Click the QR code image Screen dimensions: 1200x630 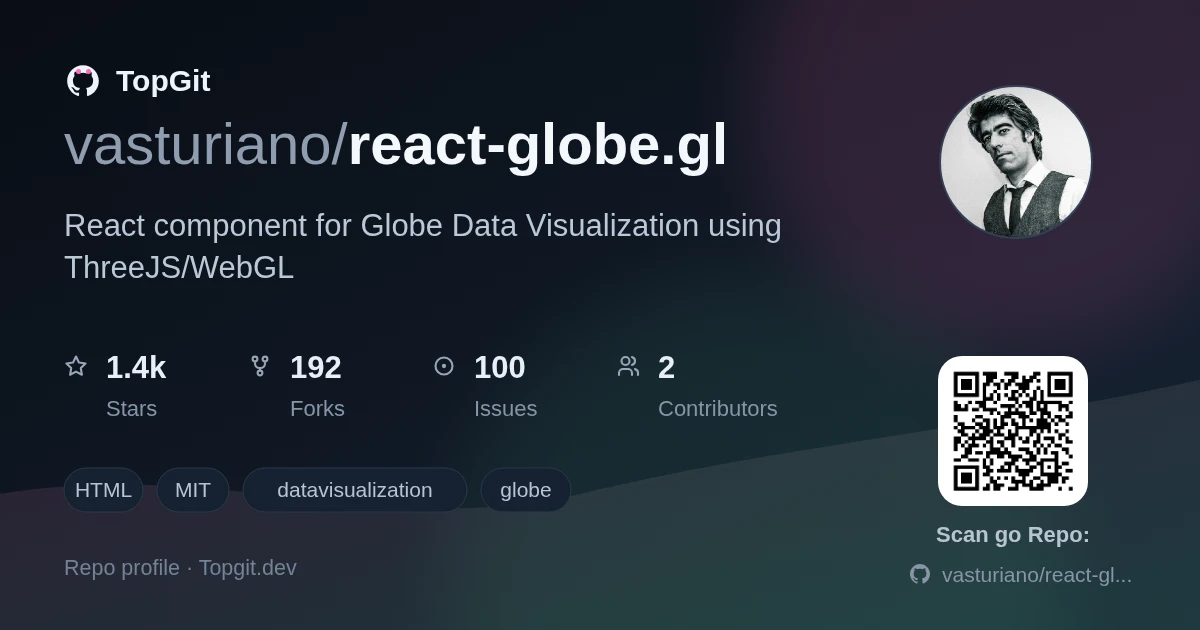[x=1013, y=431]
